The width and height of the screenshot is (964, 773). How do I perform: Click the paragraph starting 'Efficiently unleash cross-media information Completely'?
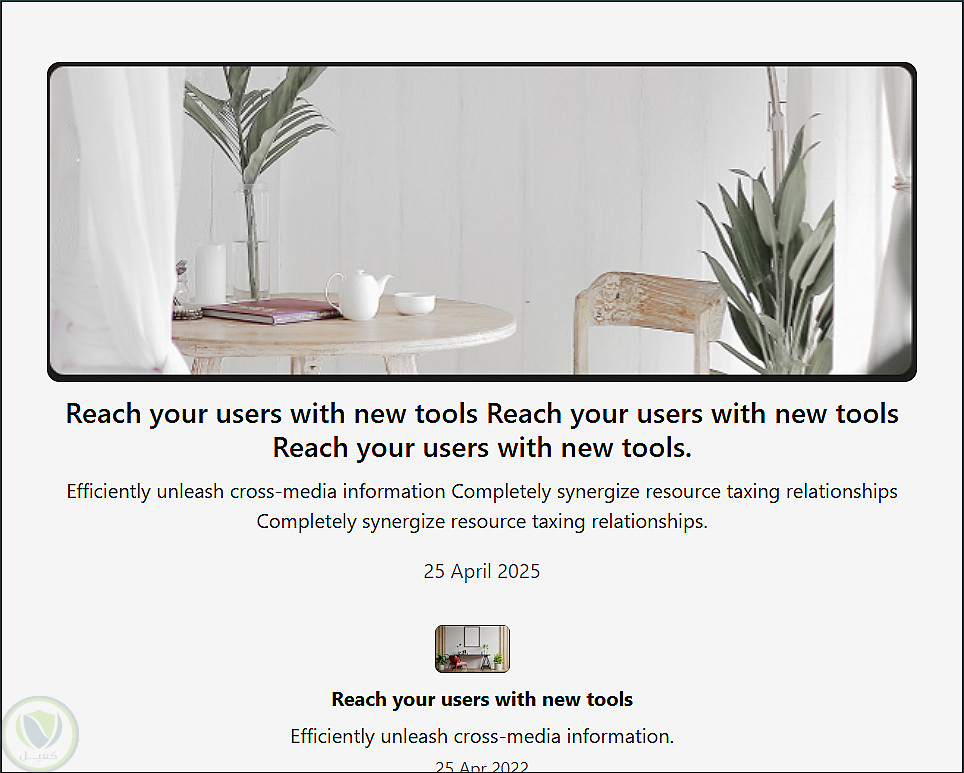point(482,506)
